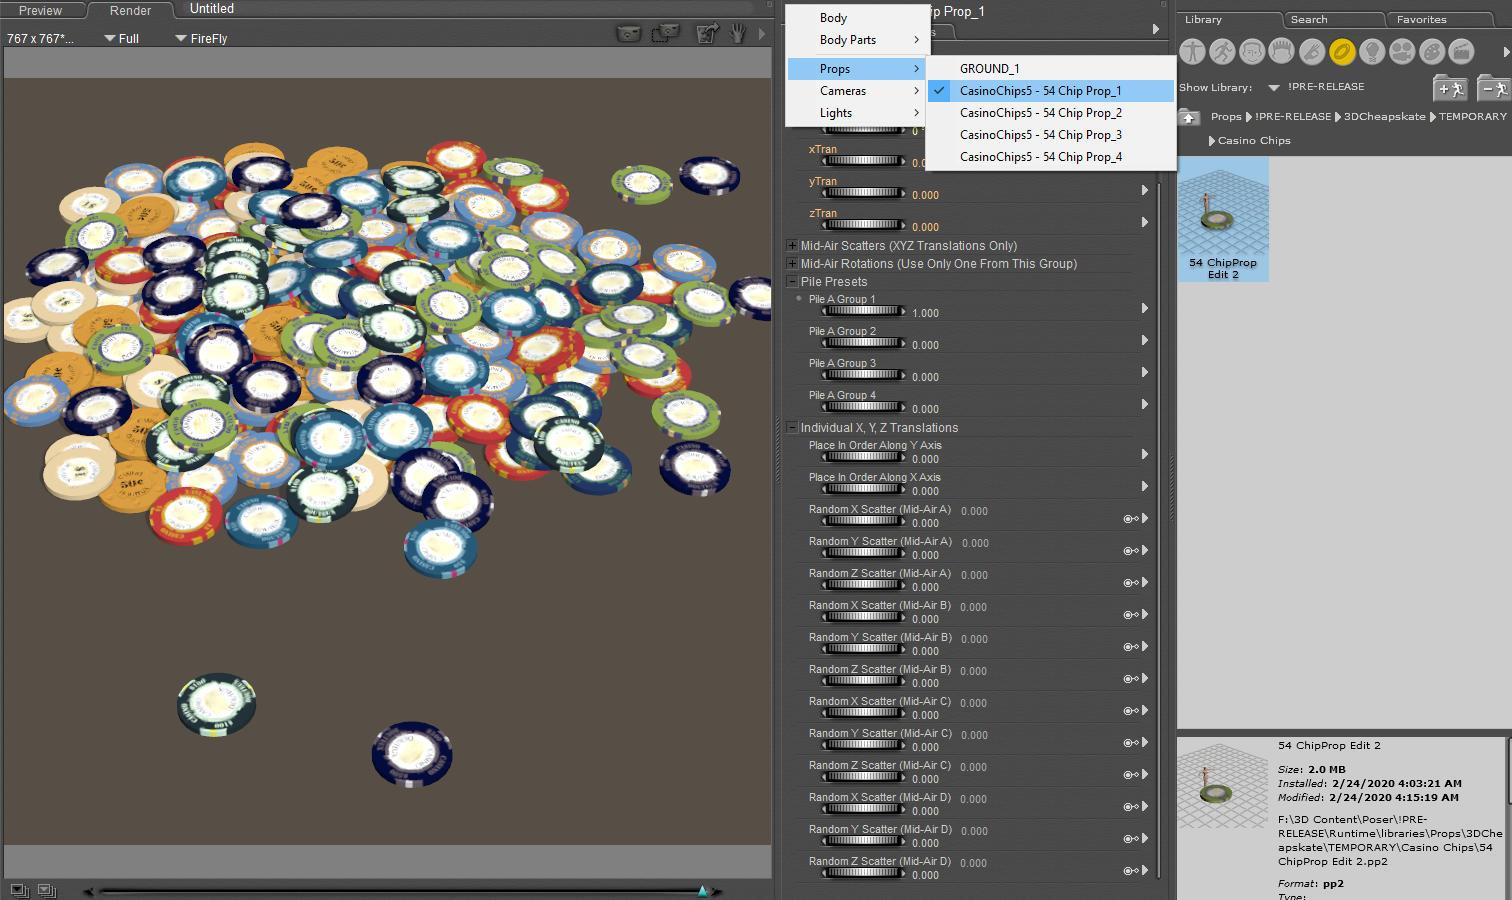Click the render camera icon
The height and width of the screenshot is (900, 1512).
pos(629,33)
